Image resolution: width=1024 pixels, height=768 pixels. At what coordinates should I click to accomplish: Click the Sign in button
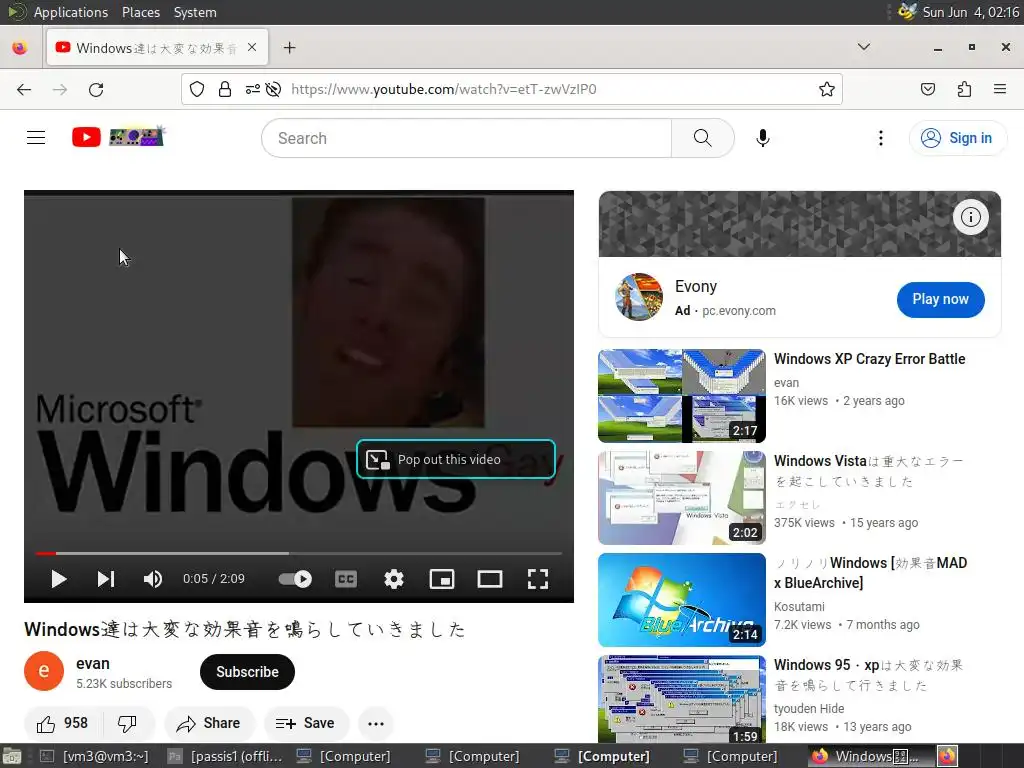coord(957,138)
